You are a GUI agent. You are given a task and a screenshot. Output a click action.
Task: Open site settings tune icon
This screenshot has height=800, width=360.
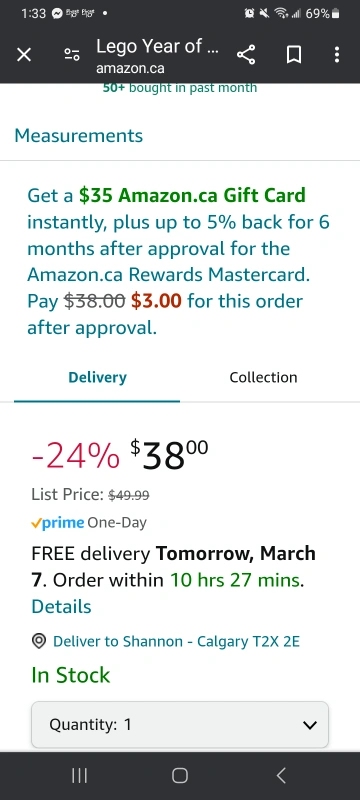pos(72,55)
